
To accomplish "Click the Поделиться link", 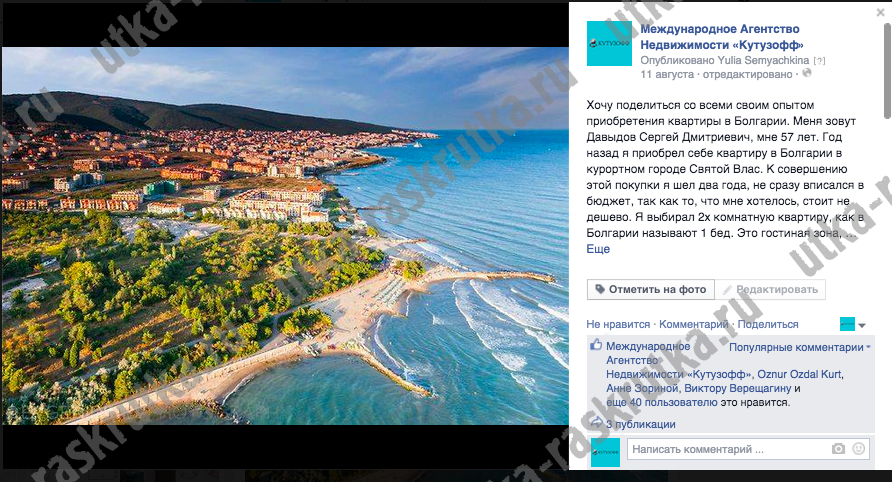I will 768,324.
